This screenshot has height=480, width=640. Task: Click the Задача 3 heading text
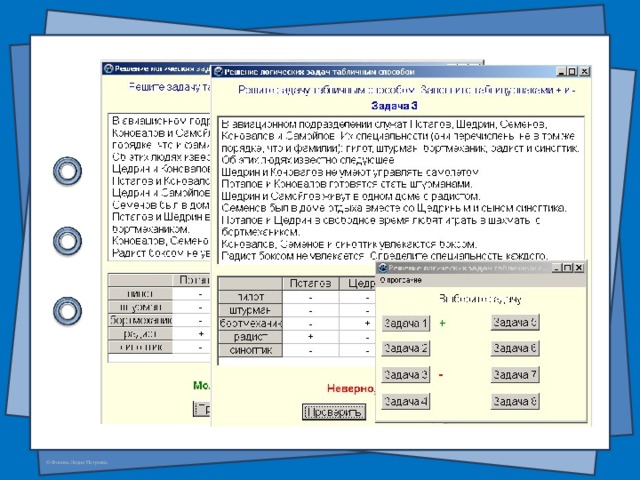point(394,106)
